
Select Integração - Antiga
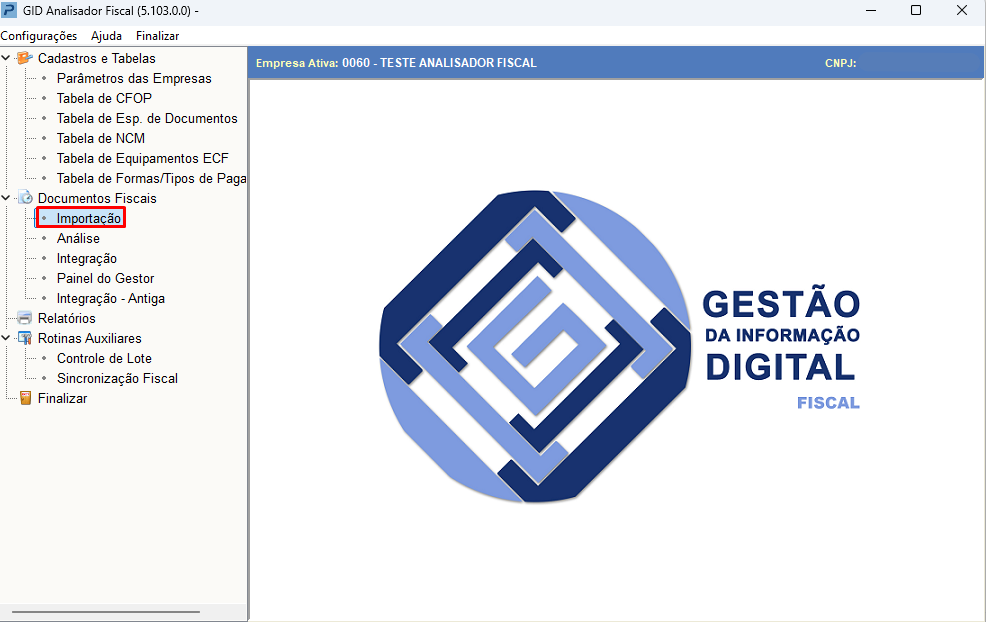pyautogui.click(x=111, y=299)
